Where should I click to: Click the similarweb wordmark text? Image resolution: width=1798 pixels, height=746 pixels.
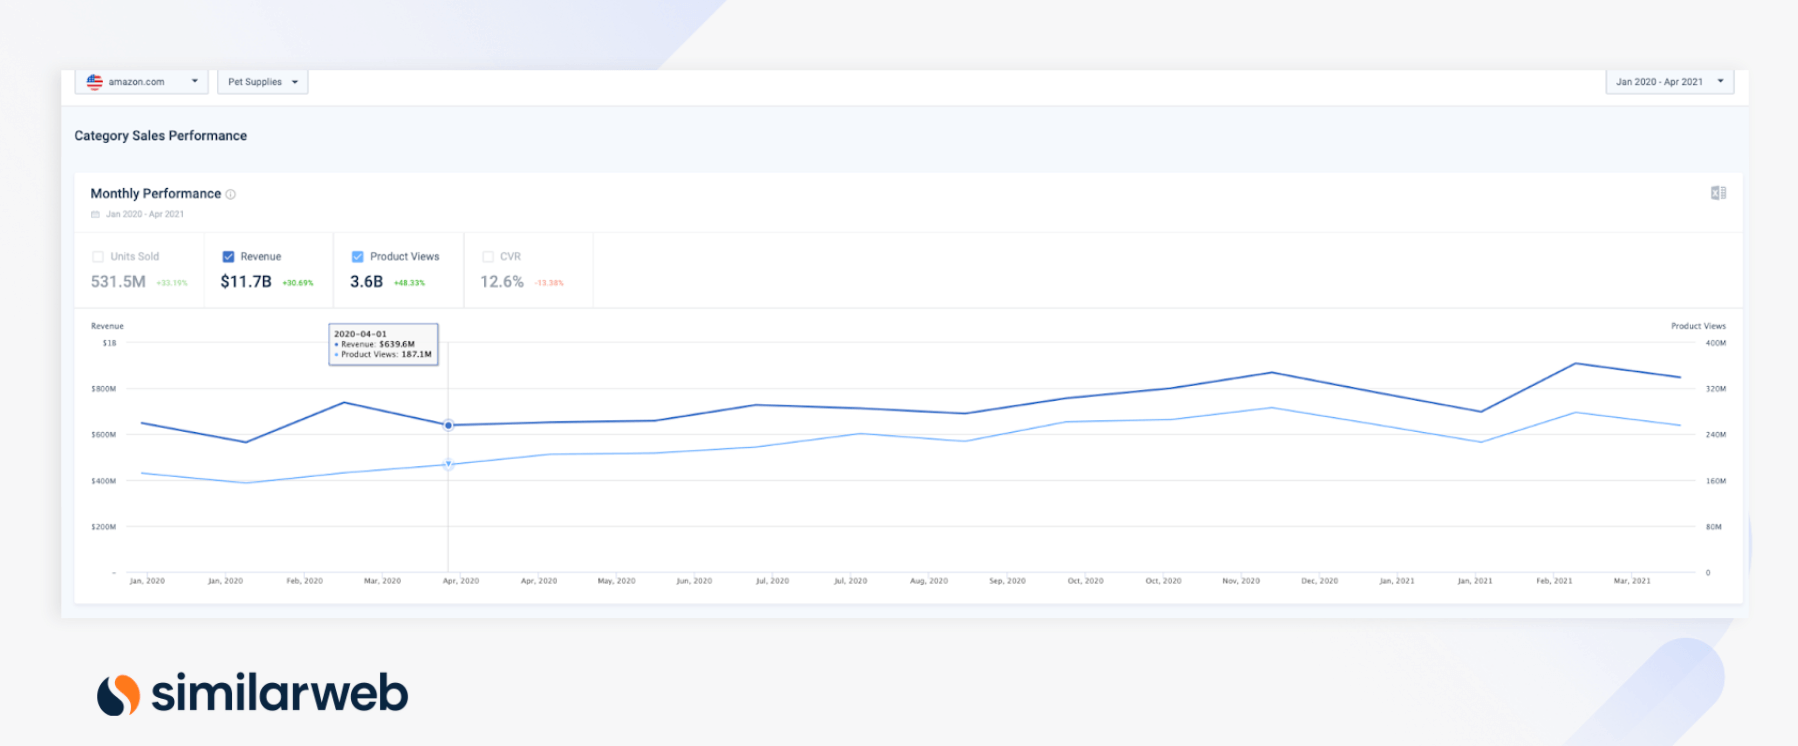pos(279,693)
